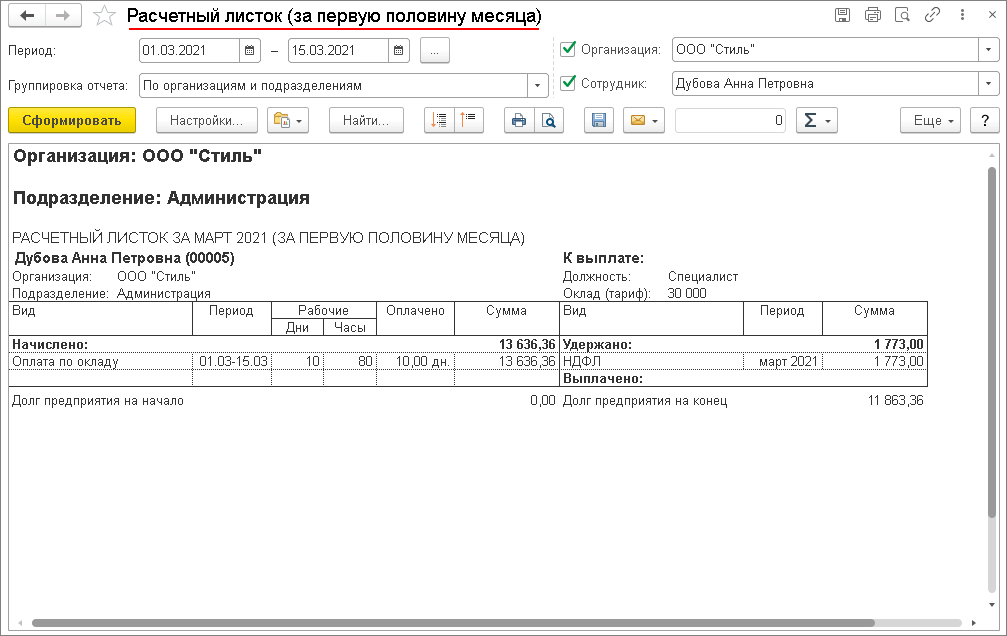The image size is (1007, 636).
Task: Expand the Сотрудник dropdown list
Action: click(988, 84)
